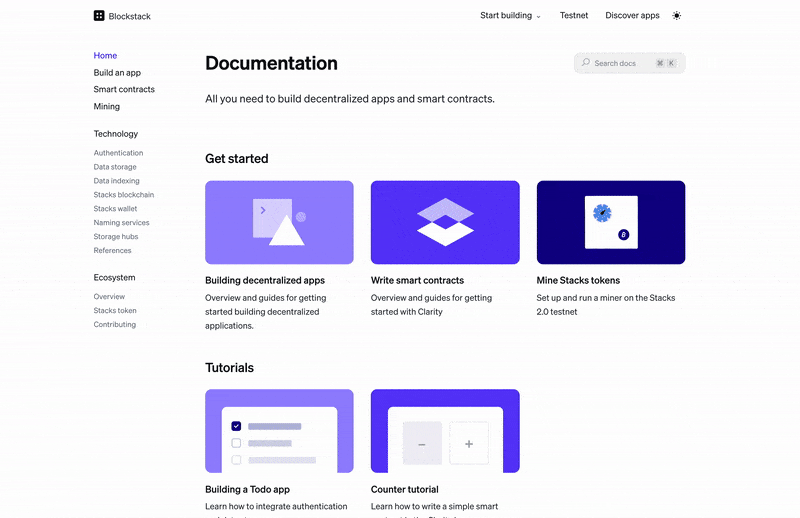The height and width of the screenshot is (518, 800).
Task: Click the Tutorials heading
Action: [230, 367]
